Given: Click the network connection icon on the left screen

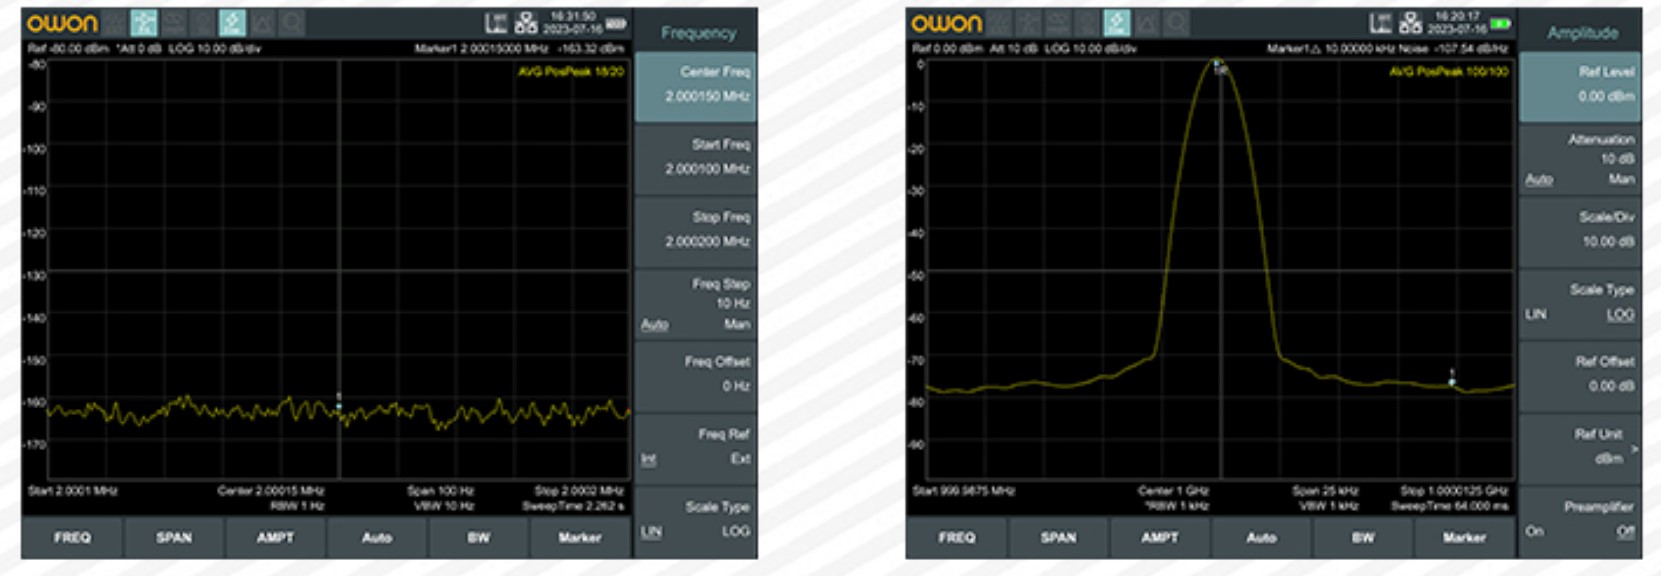Looking at the screenshot, I should point(526,23).
